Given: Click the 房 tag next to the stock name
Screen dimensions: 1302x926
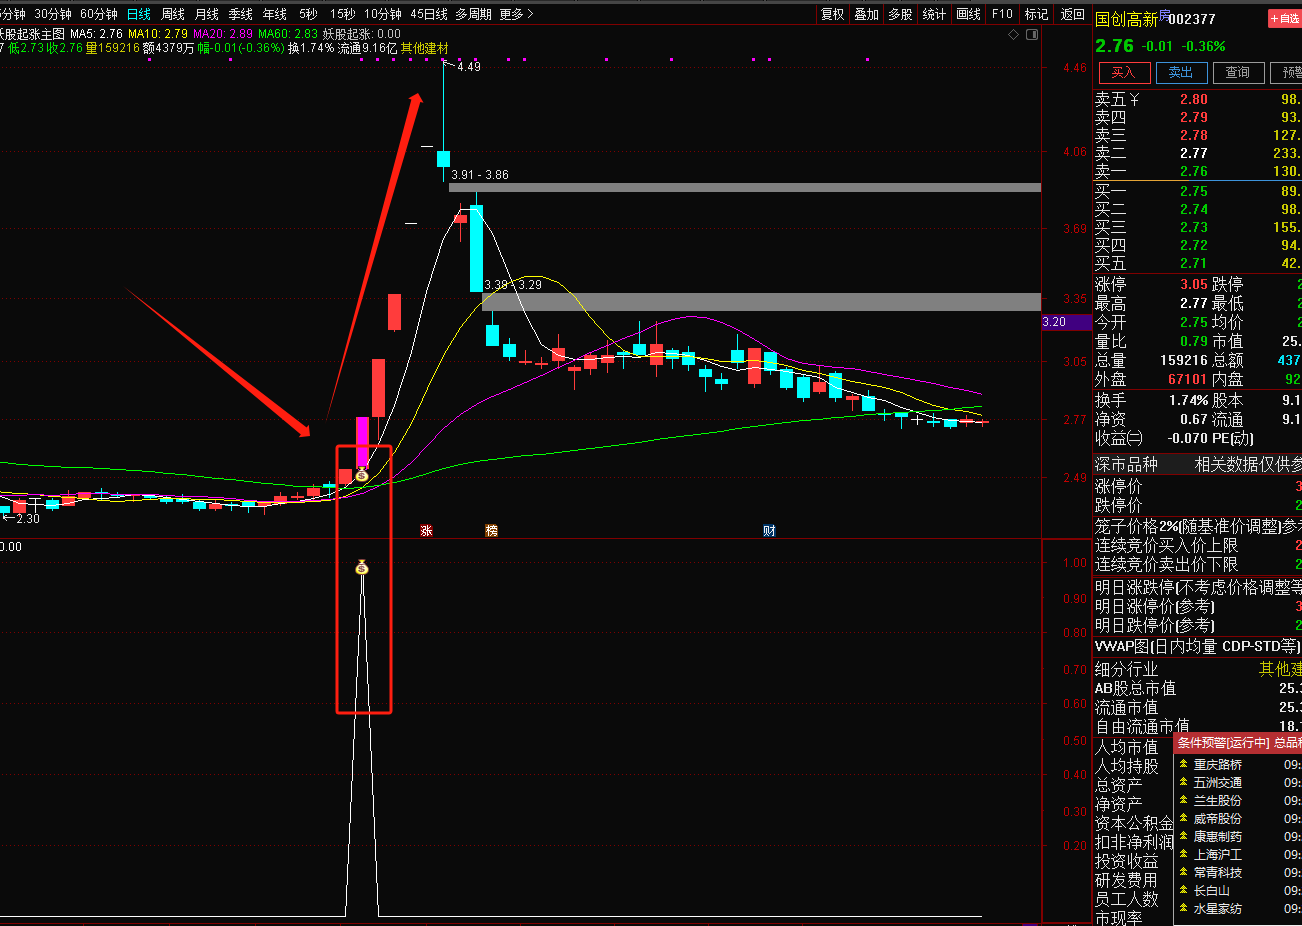Looking at the screenshot, I should click(x=1163, y=16).
